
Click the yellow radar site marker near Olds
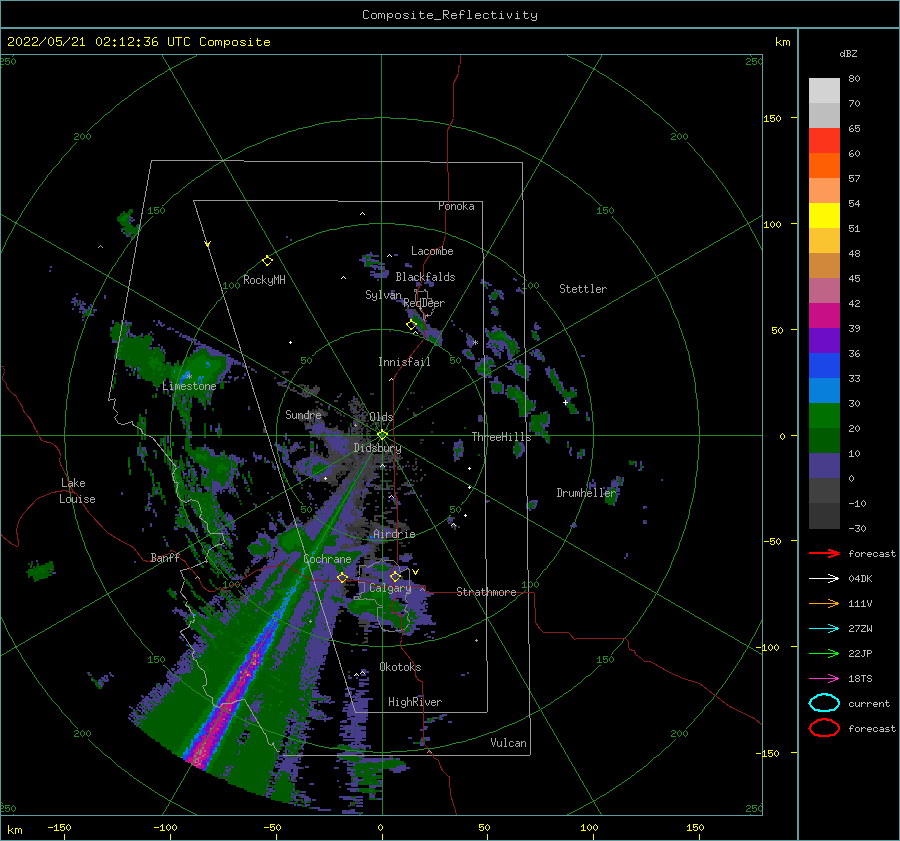point(382,435)
